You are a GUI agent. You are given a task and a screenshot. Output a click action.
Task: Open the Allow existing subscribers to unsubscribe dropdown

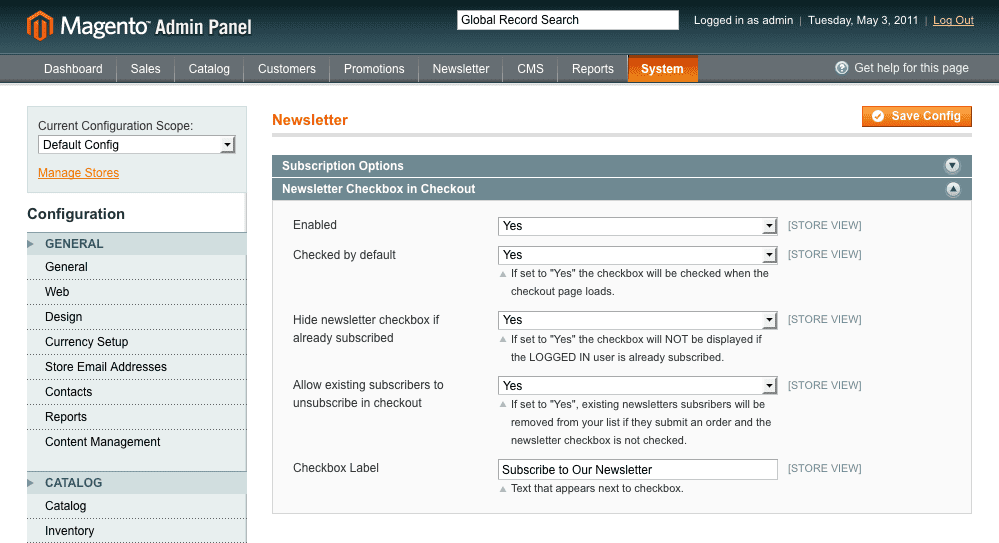tap(637, 386)
